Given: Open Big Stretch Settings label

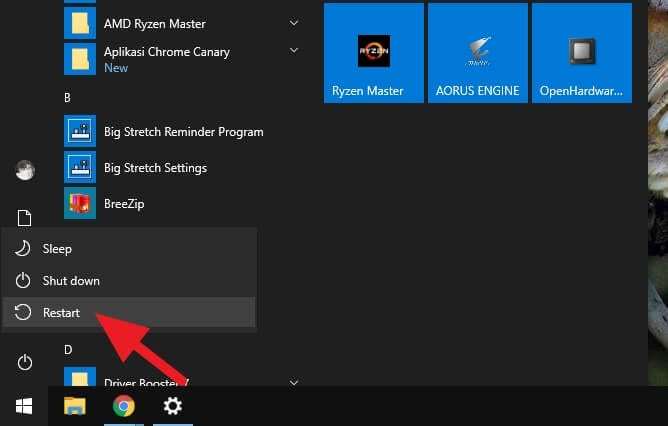Looking at the screenshot, I should point(155,168).
